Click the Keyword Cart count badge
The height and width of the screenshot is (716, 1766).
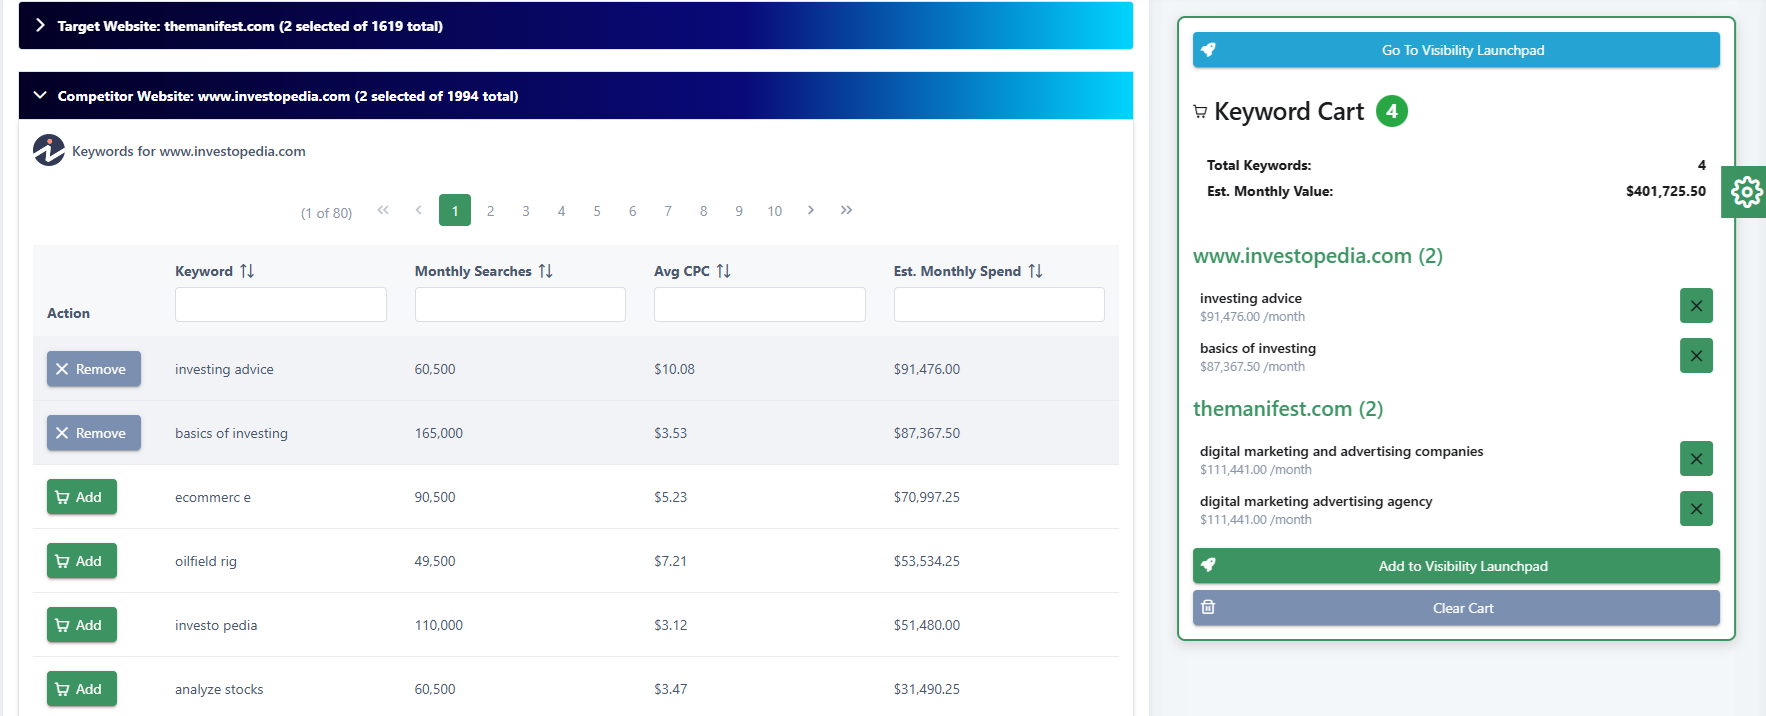1391,111
